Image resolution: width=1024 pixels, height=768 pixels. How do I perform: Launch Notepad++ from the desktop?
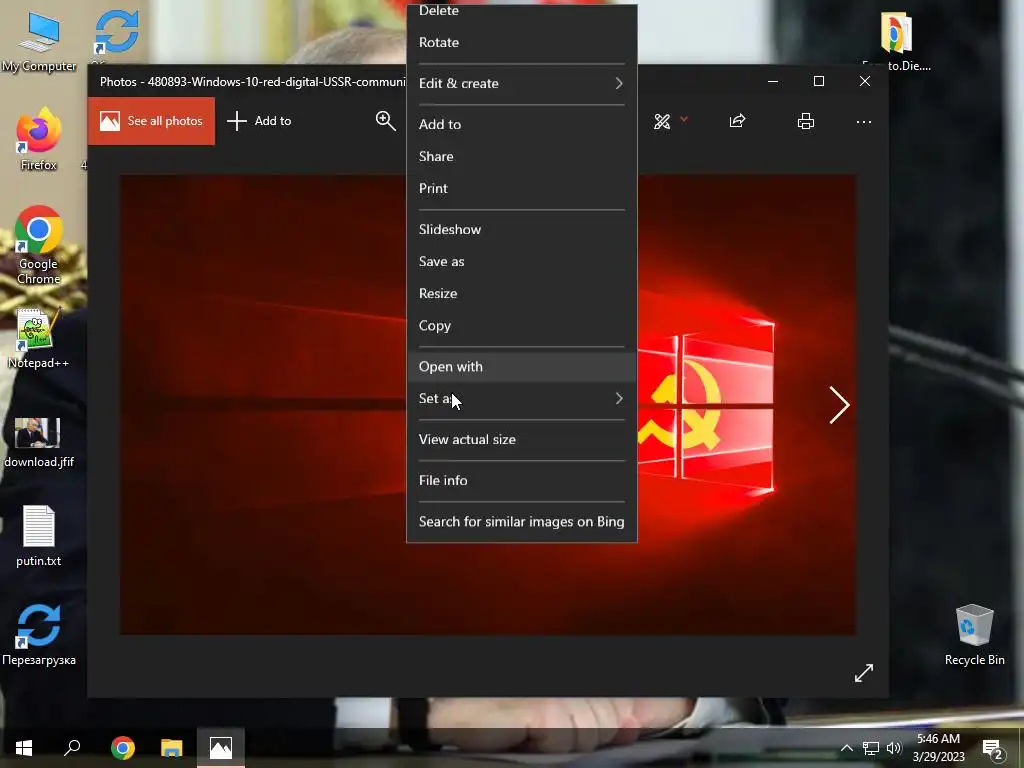point(39,338)
